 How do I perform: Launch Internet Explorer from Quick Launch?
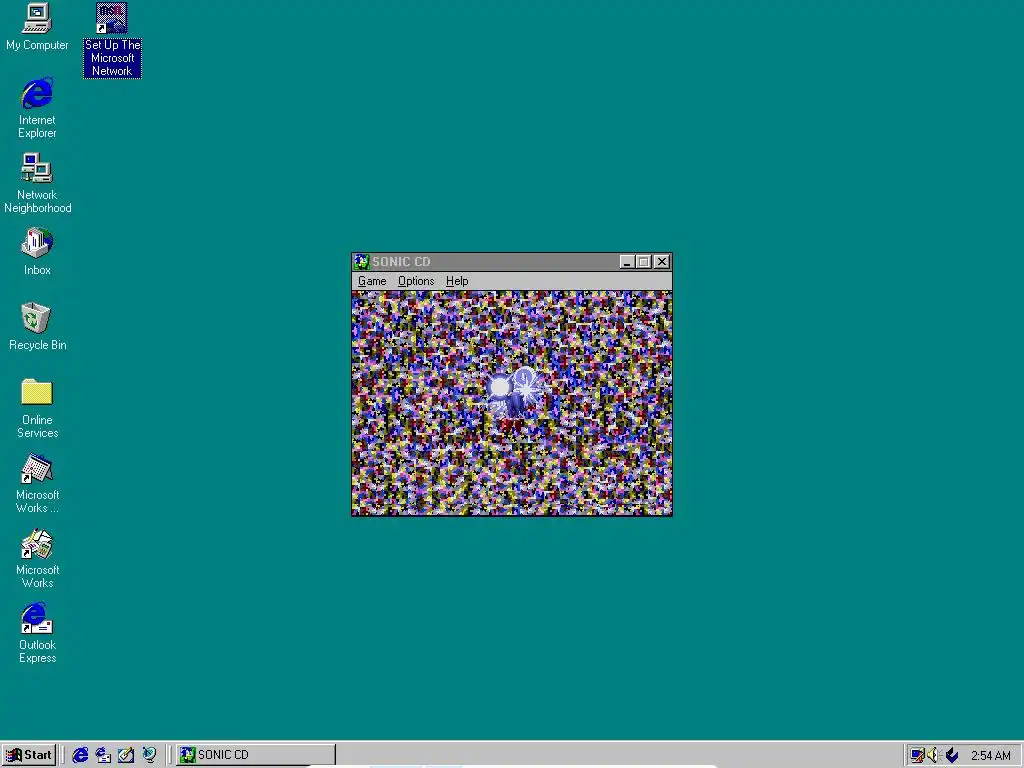80,755
